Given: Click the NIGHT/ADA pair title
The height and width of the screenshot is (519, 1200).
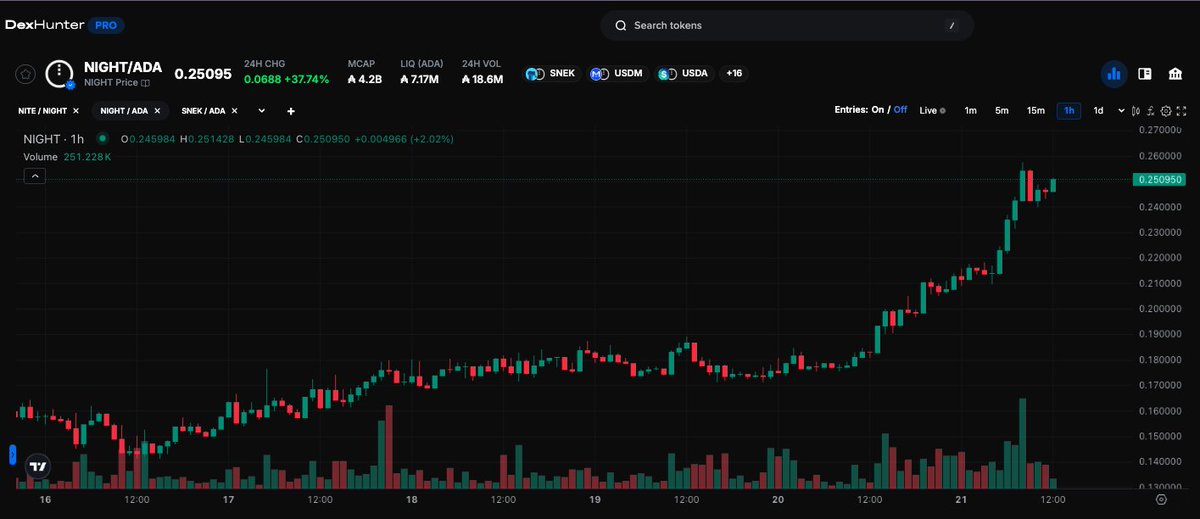Looking at the screenshot, I should coord(122,68).
